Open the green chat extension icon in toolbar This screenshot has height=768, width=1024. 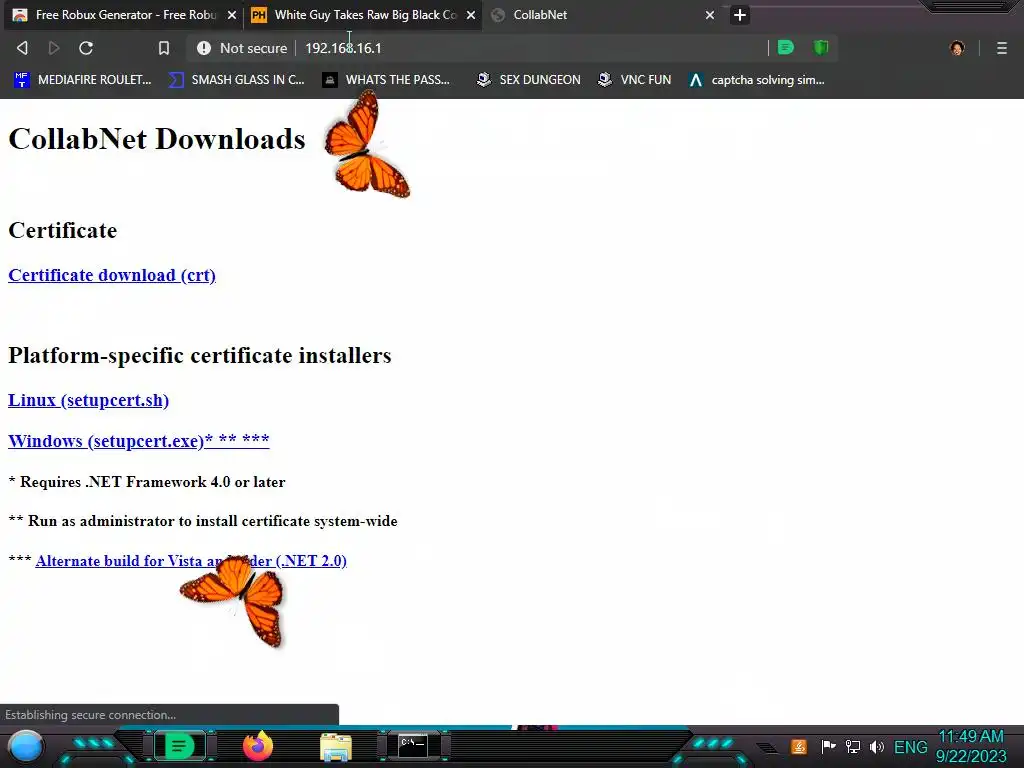(x=786, y=48)
